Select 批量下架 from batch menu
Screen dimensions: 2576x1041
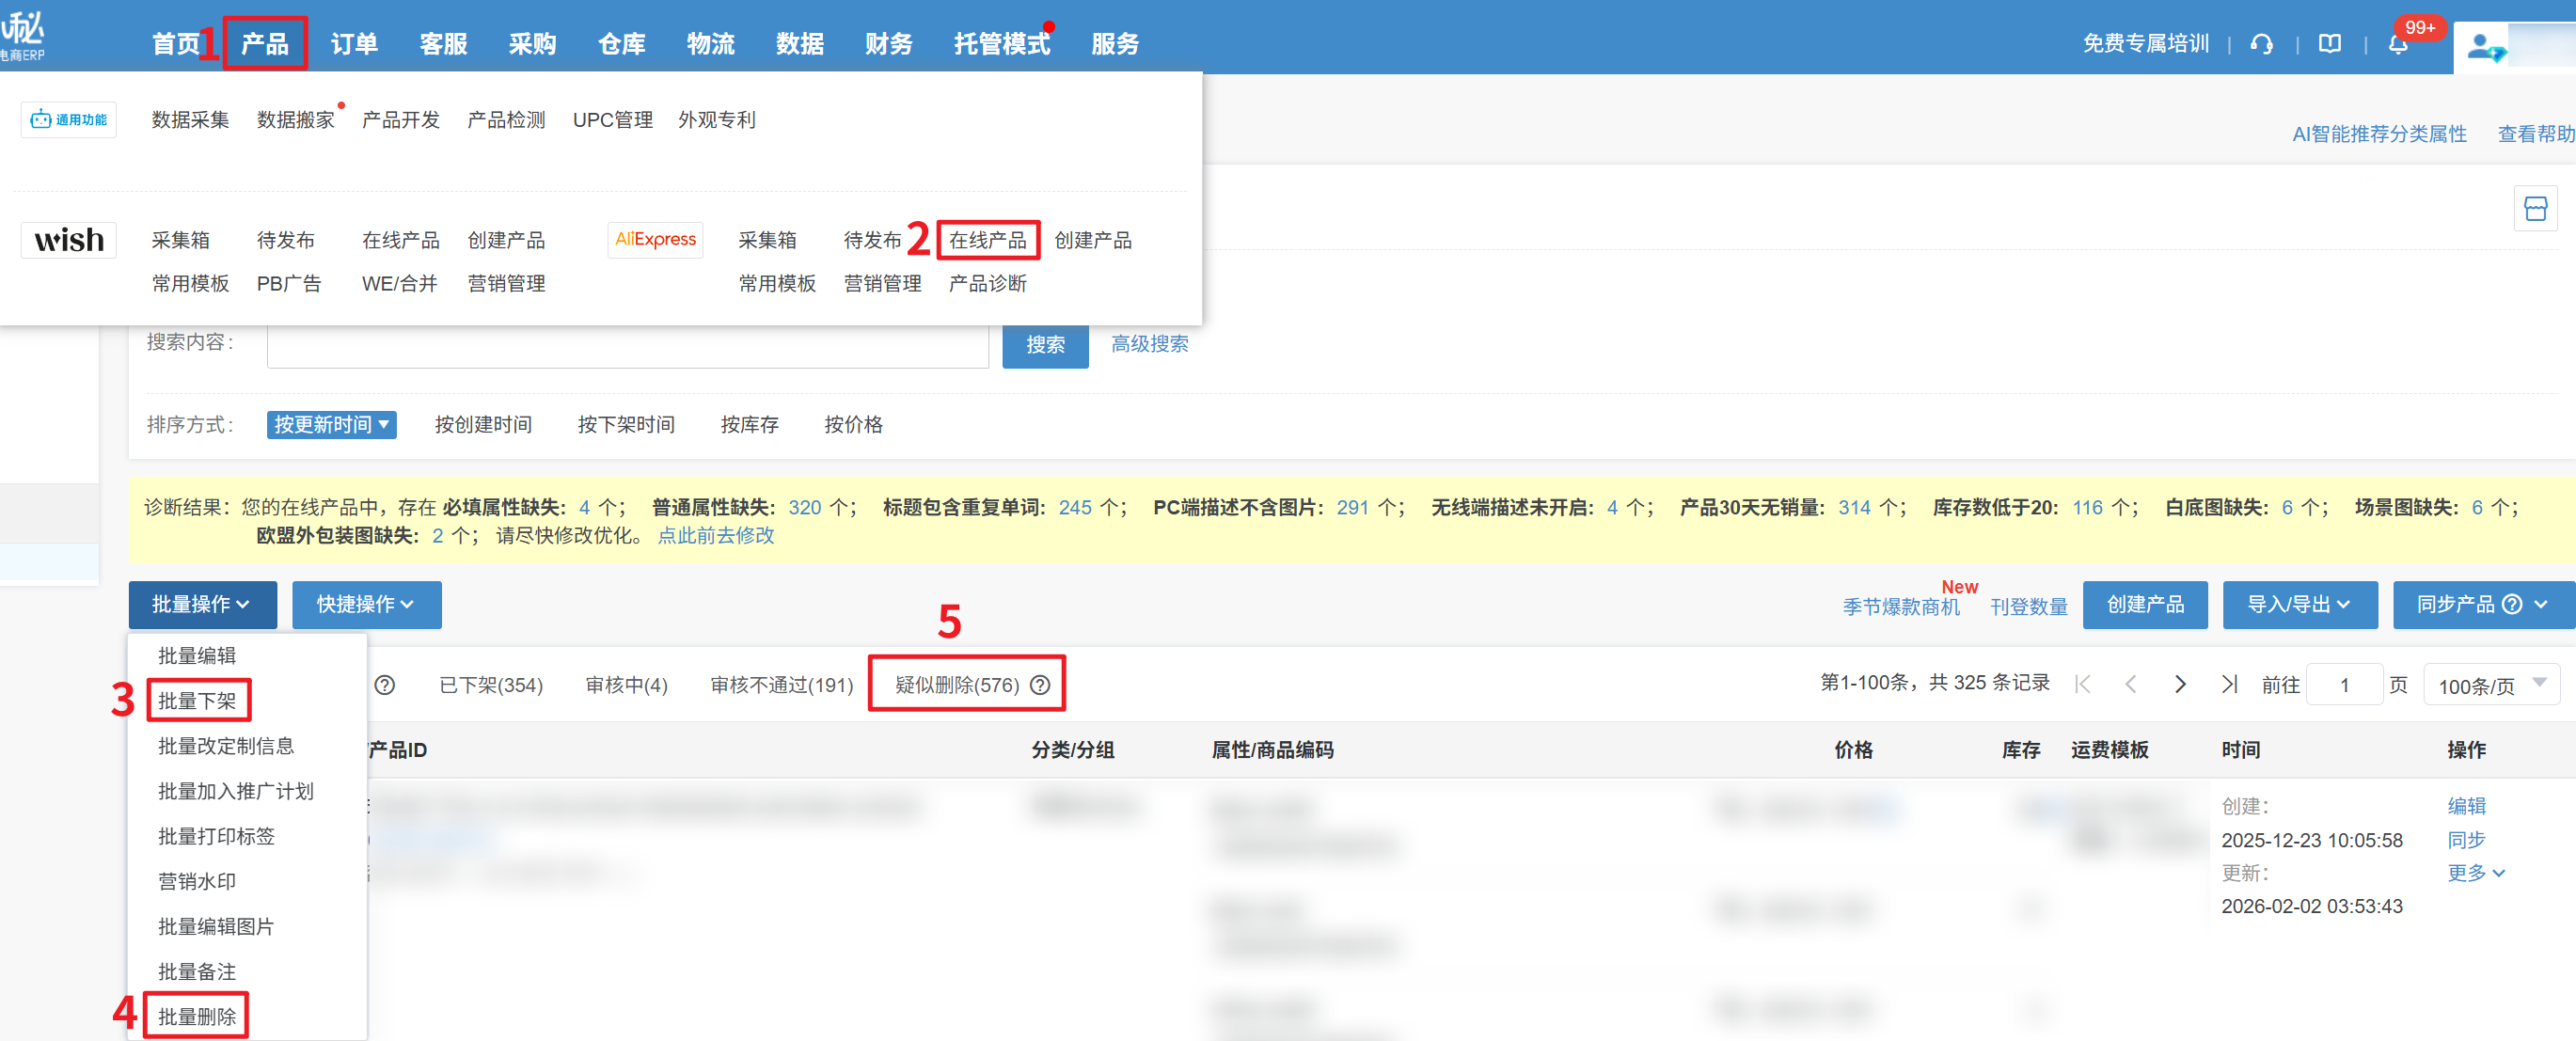197,700
